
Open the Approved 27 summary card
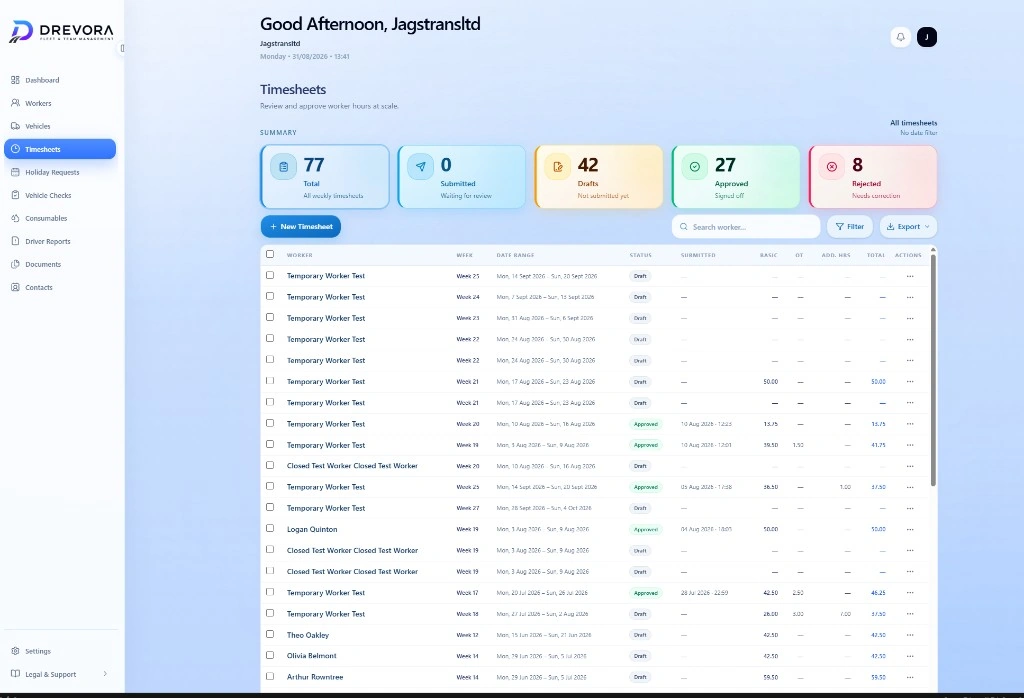point(736,177)
